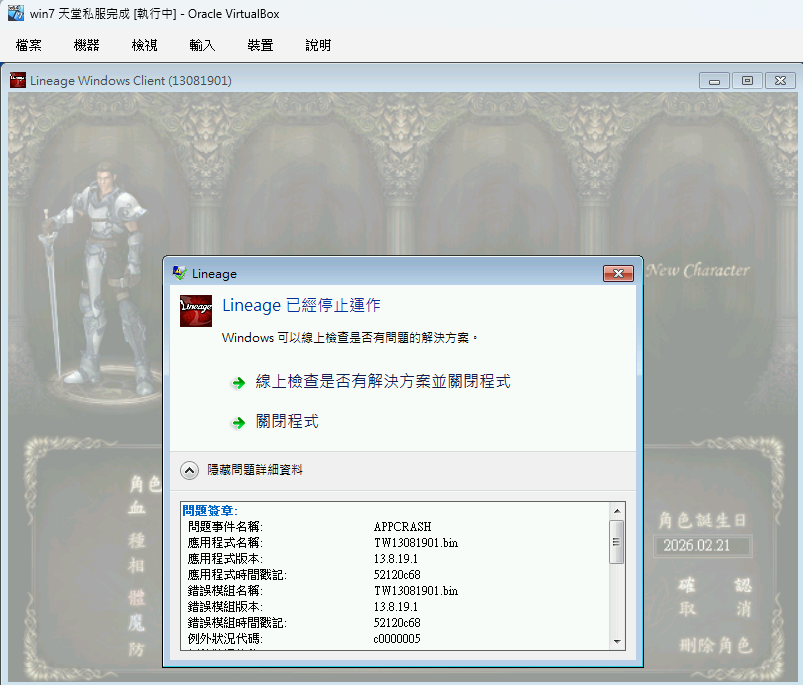Open the 機器 menu
Screen dimensions: 803x685
pos(87,45)
